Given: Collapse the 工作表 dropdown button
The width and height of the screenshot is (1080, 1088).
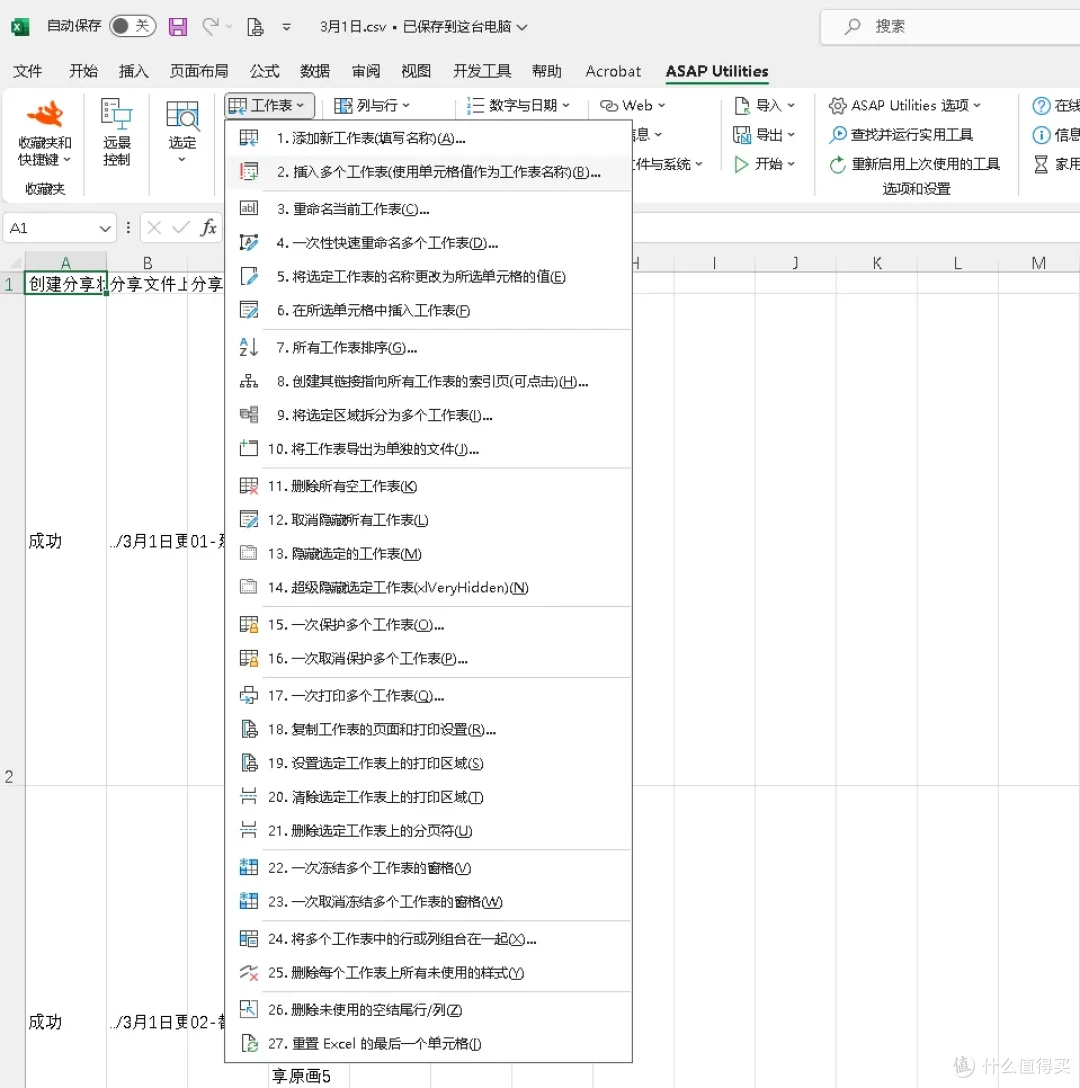Looking at the screenshot, I should (x=269, y=105).
